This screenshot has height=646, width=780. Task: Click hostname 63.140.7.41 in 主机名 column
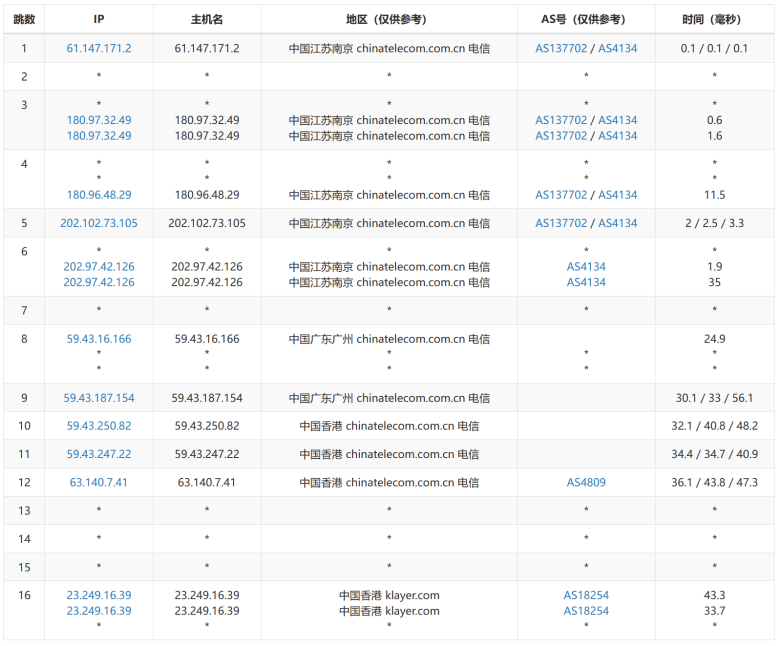tap(206, 482)
